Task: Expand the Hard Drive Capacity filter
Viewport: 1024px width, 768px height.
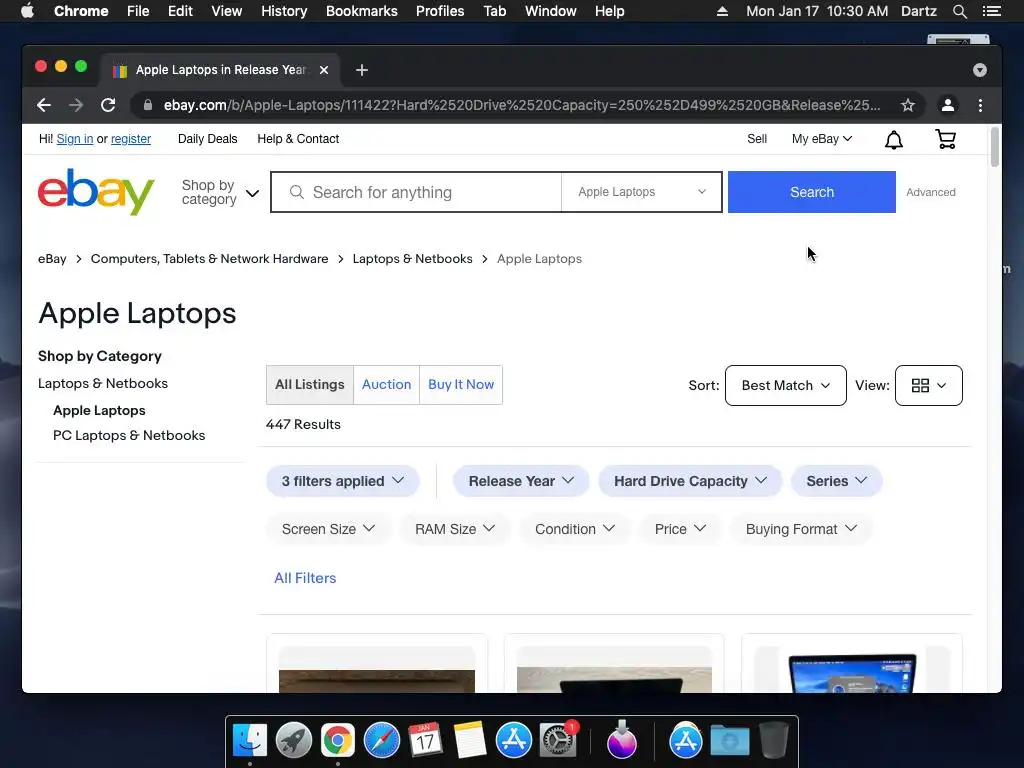Action: tap(690, 481)
